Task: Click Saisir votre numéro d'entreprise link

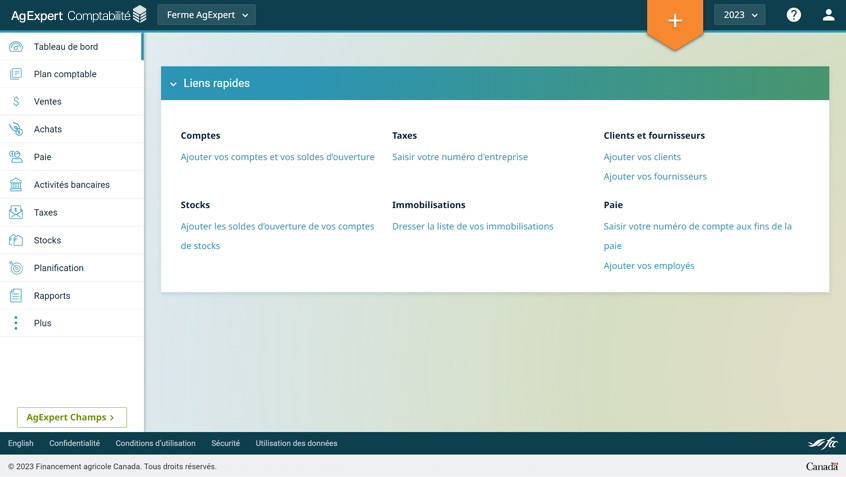Action: [460, 157]
